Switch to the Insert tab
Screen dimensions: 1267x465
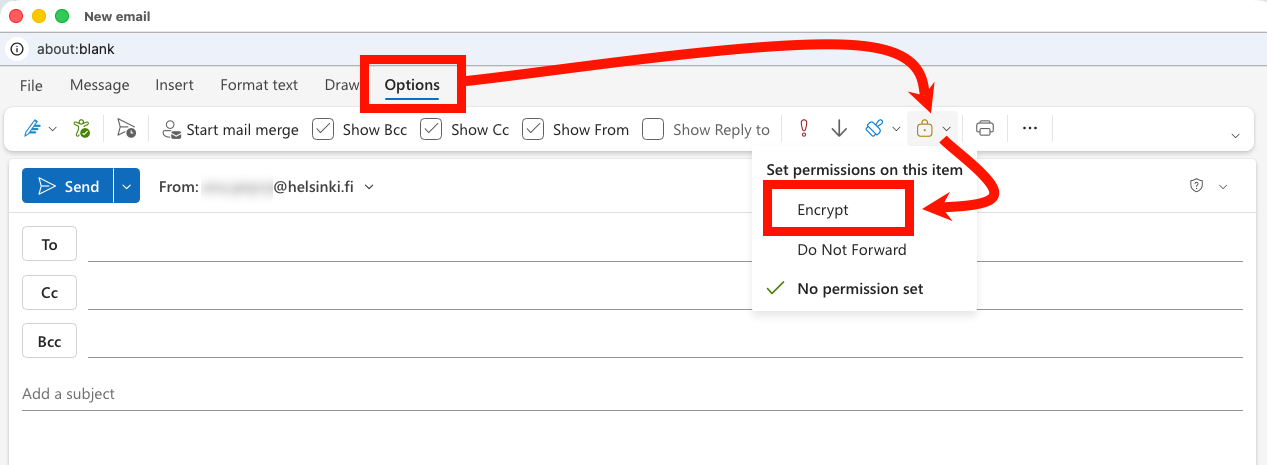point(174,85)
